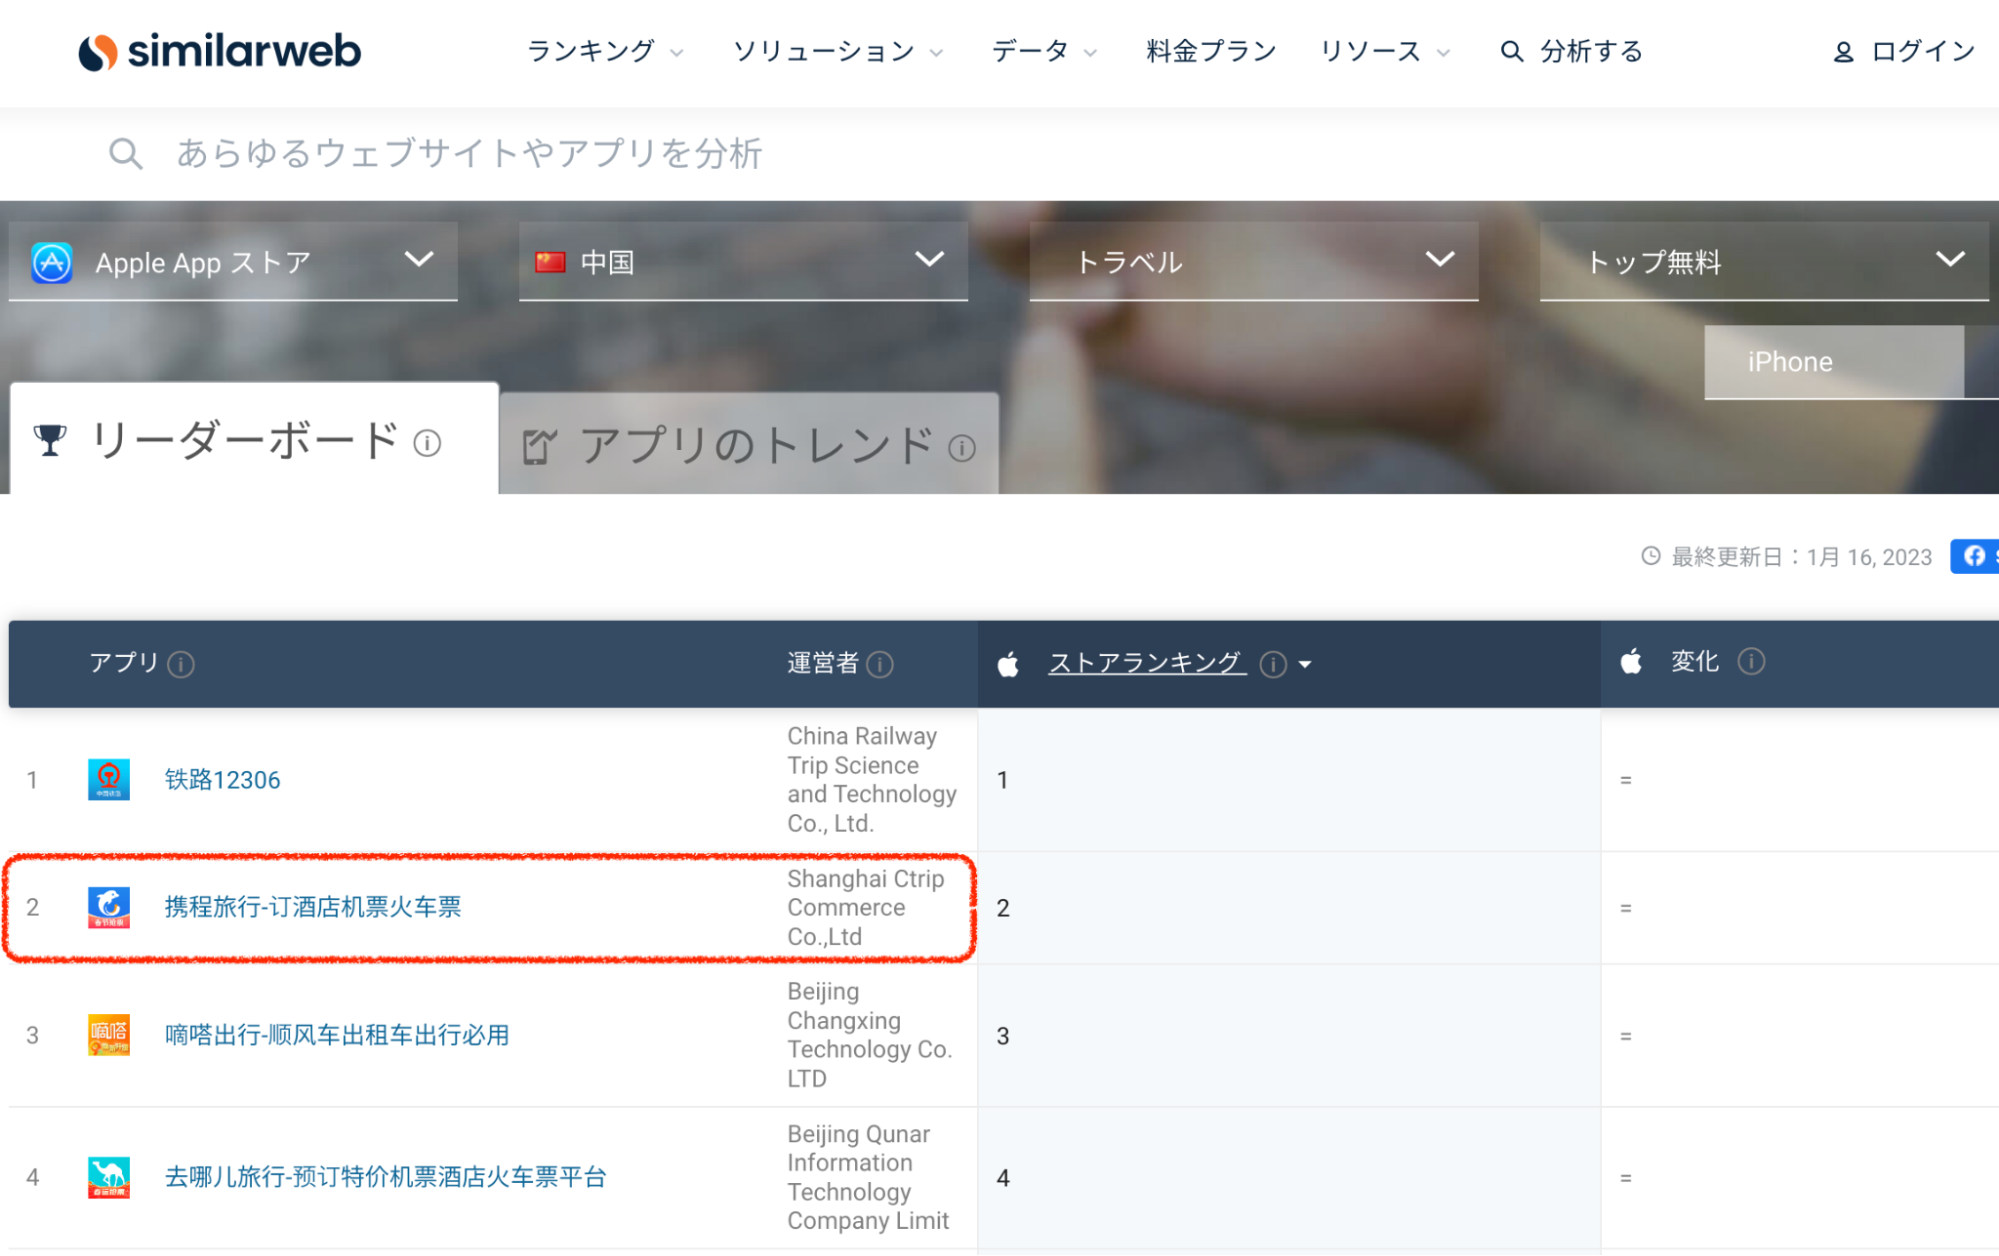Click the 铁路12306 app icon
This screenshot has height=1256, width=1999.
(x=109, y=779)
